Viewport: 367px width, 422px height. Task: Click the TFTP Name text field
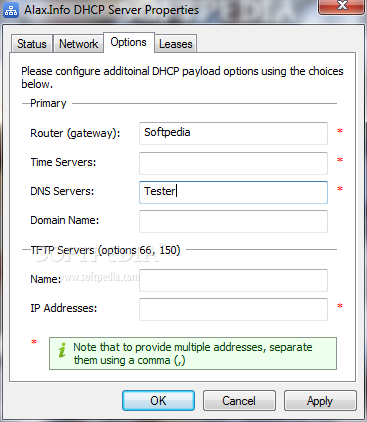coord(233,280)
